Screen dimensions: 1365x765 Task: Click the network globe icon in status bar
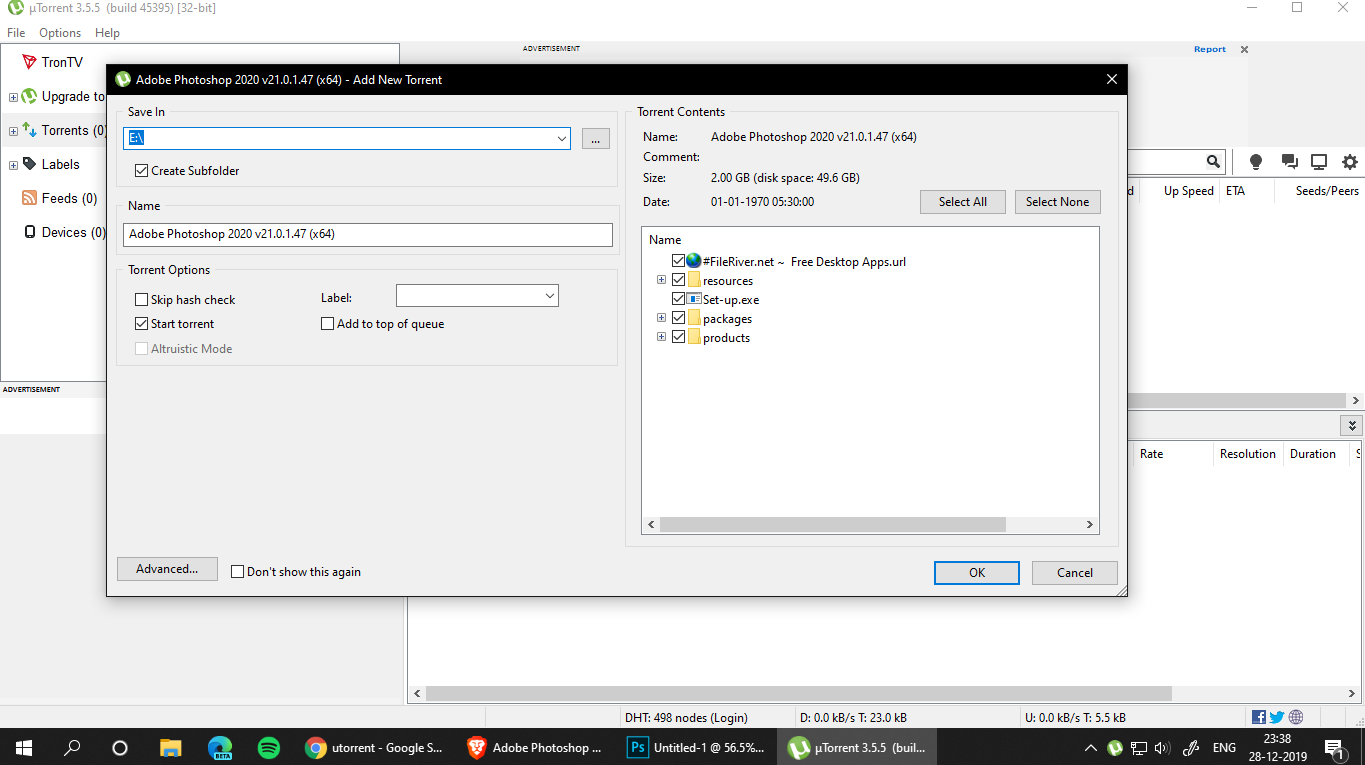1296,717
